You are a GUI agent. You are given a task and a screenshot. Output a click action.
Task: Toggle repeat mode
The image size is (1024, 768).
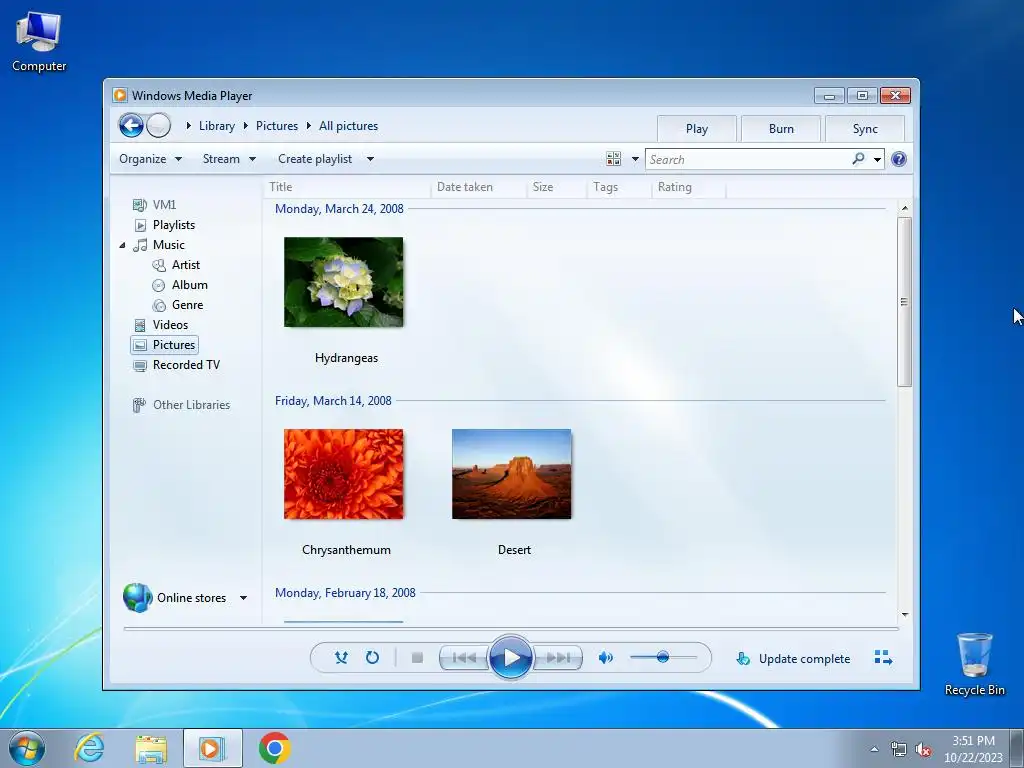point(372,658)
